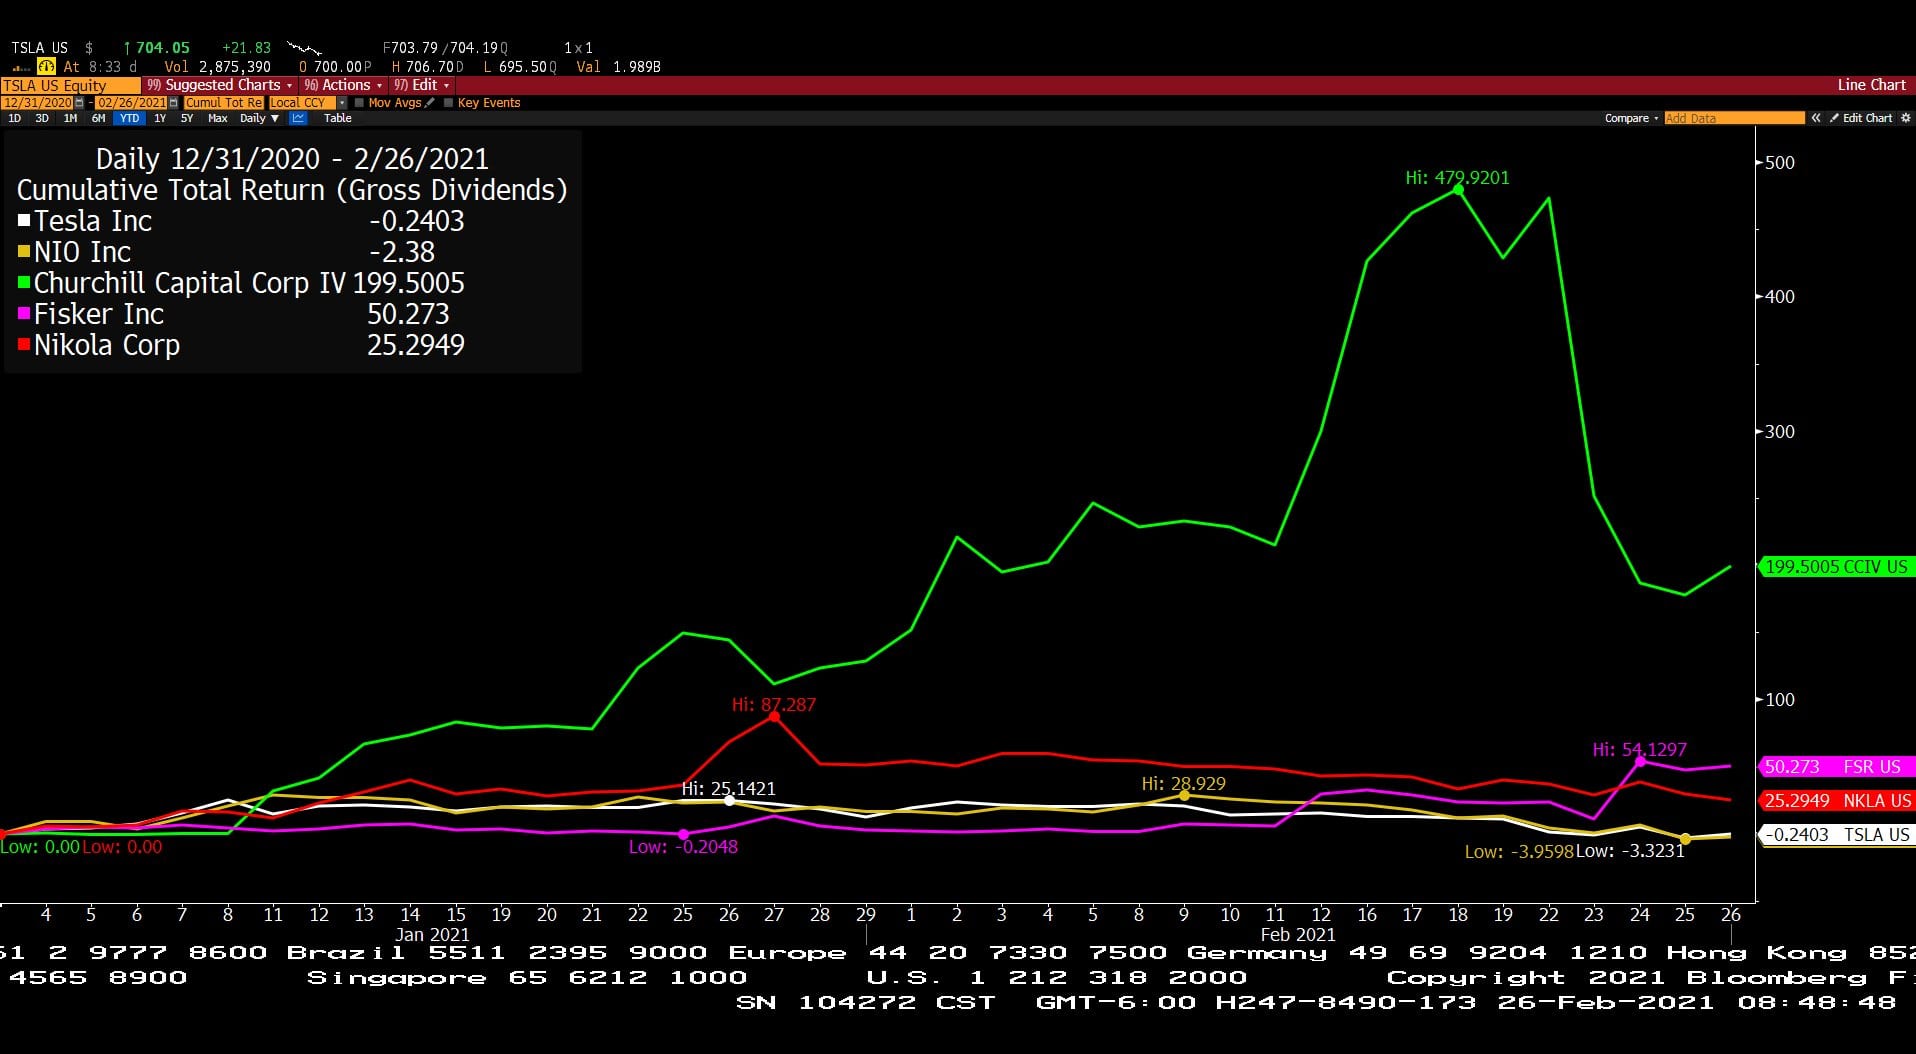Viewport: 1916px width, 1054px height.
Task: Select the line chart view icon
Action: point(298,118)
